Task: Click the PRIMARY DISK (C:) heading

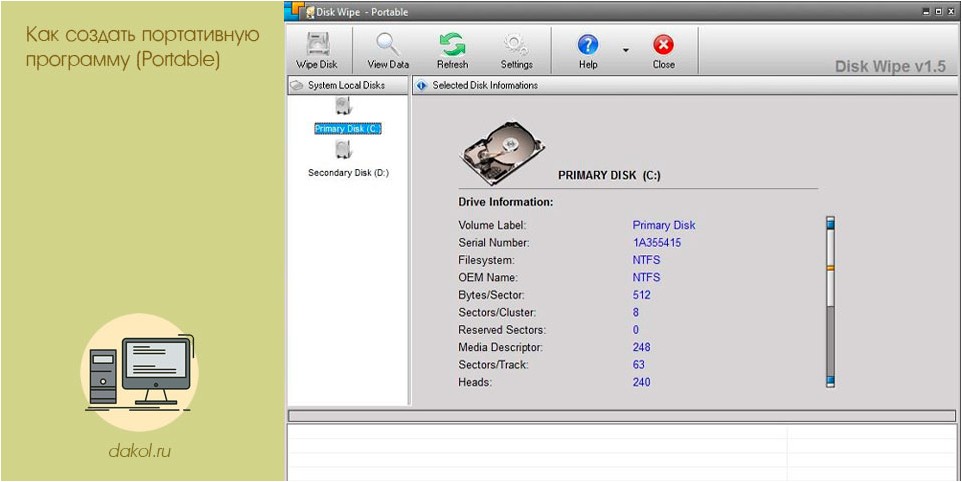Action: [609, 175]
